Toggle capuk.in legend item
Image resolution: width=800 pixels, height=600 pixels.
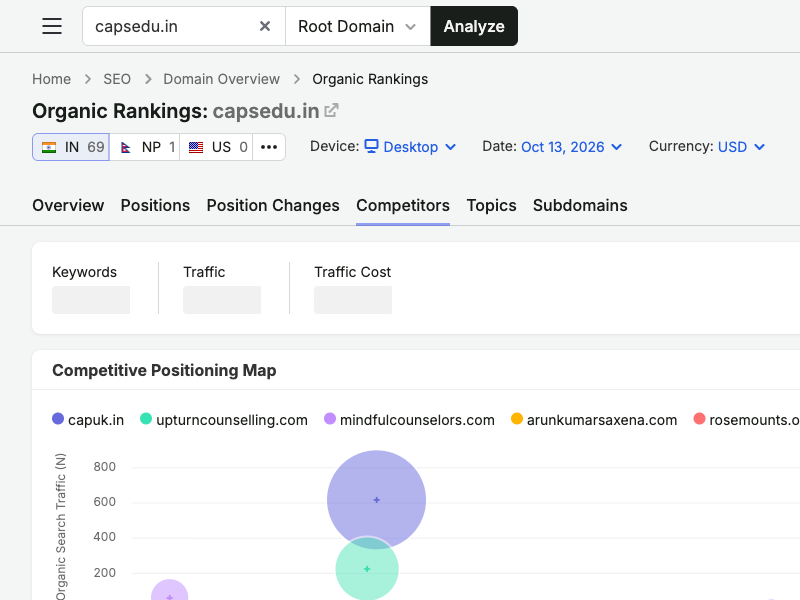[88, 420]
